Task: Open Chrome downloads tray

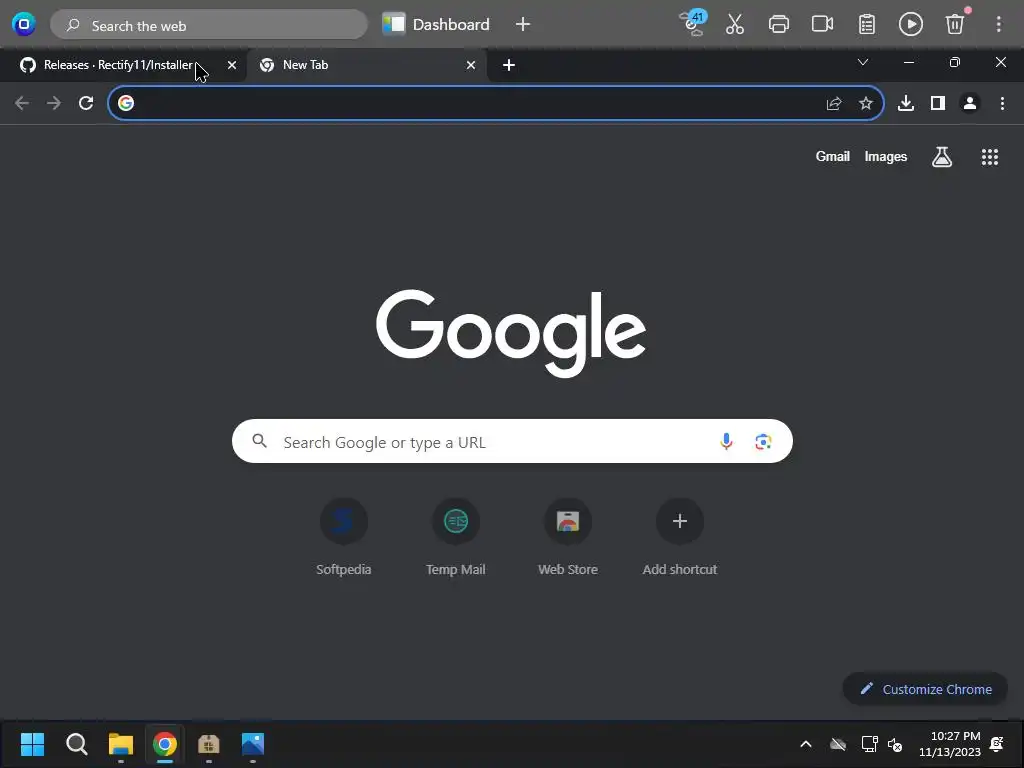Action: 906,103
